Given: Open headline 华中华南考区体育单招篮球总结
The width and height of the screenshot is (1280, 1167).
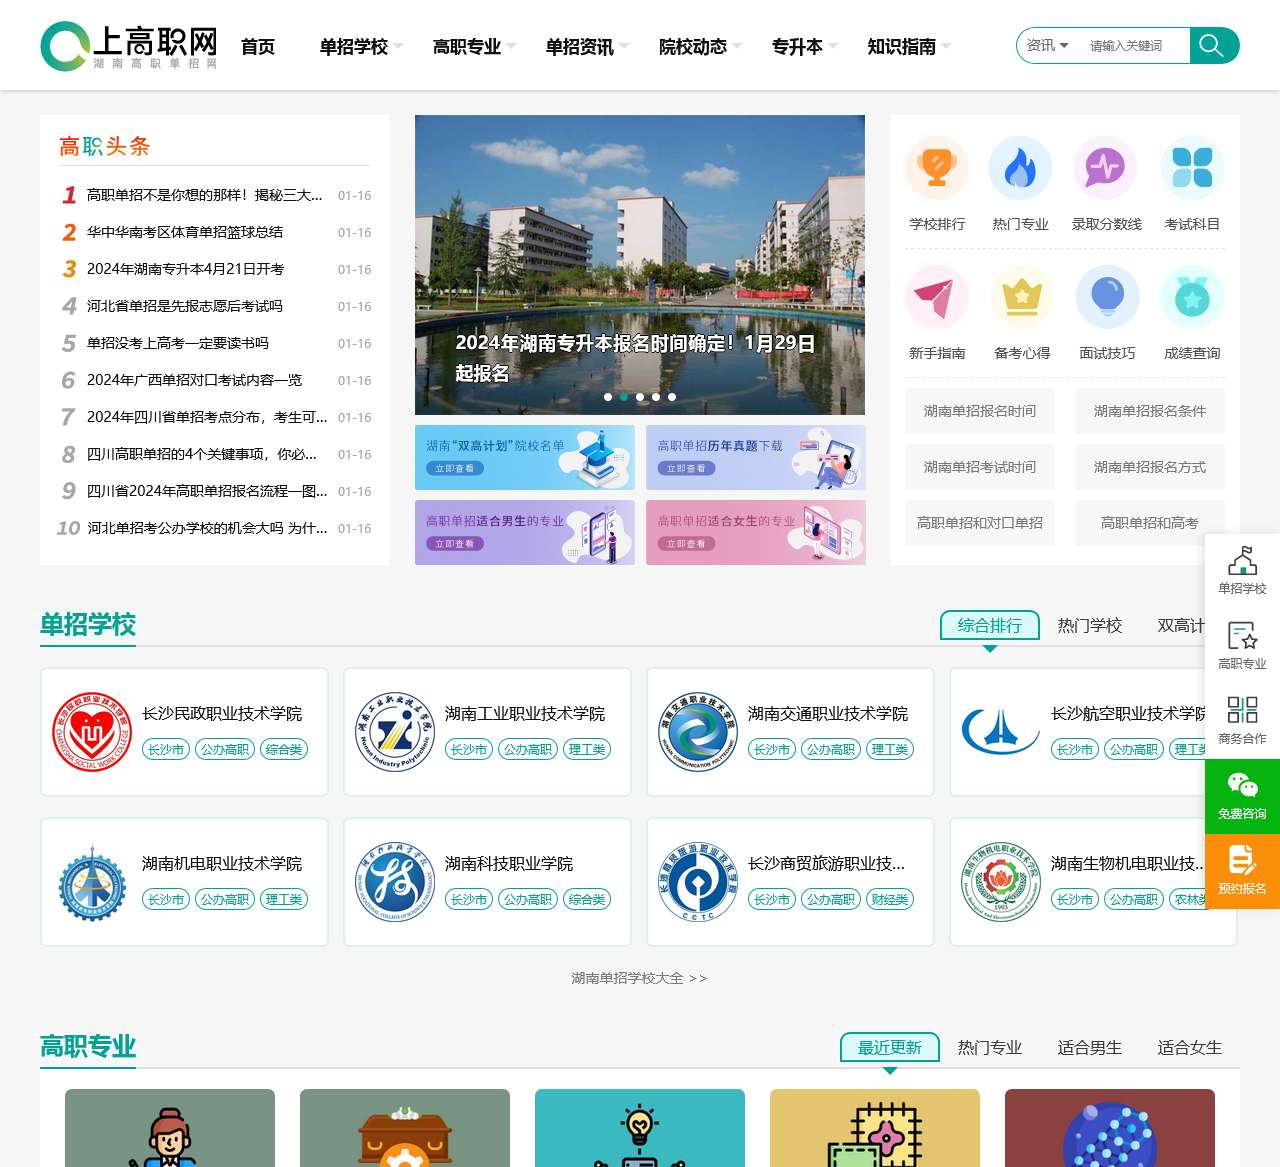Looking at the screenshot, I should click(185, 232).
